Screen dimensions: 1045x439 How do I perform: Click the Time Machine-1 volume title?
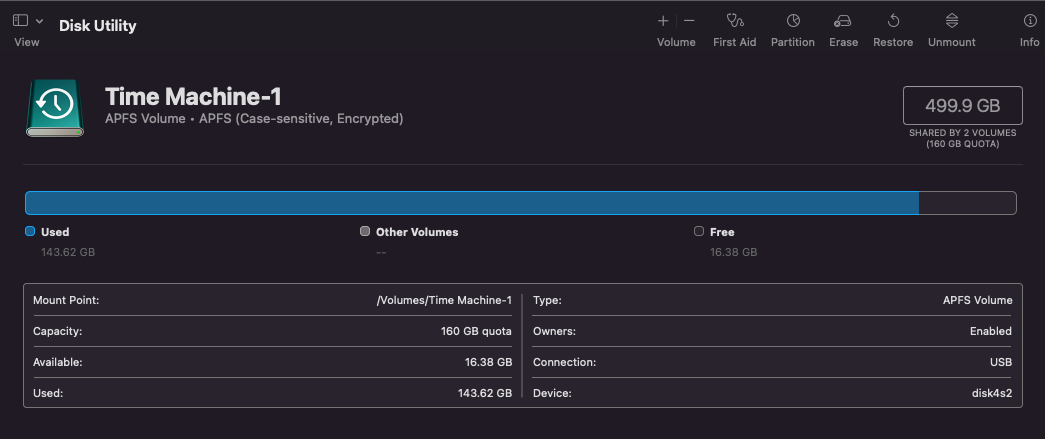[x=193, y=97]
